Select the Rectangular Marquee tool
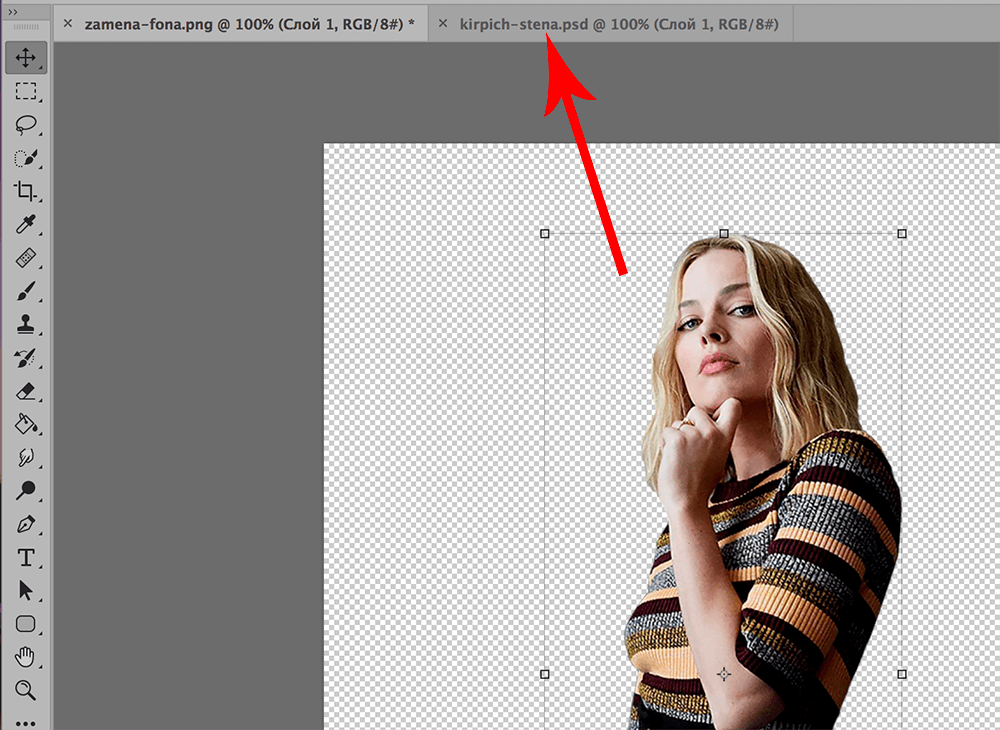Image resolution: width=1000 pixels, height=730 pixels. (x=26, y=92)
